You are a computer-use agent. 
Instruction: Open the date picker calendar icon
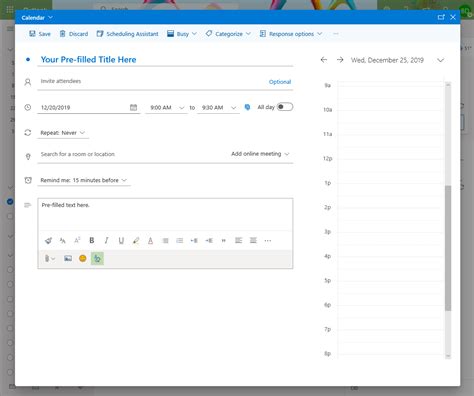pos(133,107)
